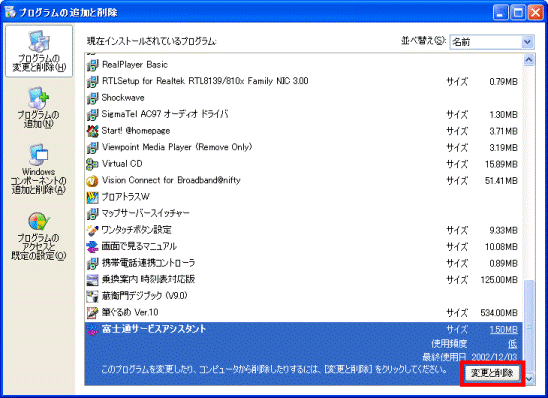Click 現在インストールされているプログラム label

tap(152, 41)
